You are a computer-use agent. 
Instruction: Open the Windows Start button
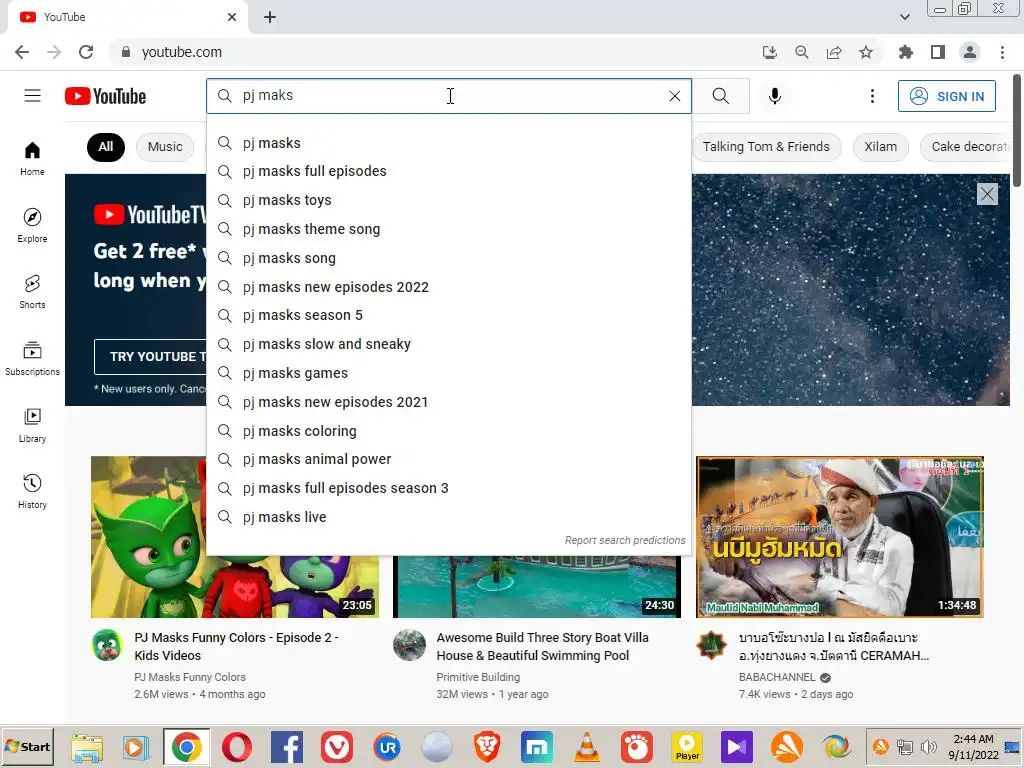click(27, 746)
